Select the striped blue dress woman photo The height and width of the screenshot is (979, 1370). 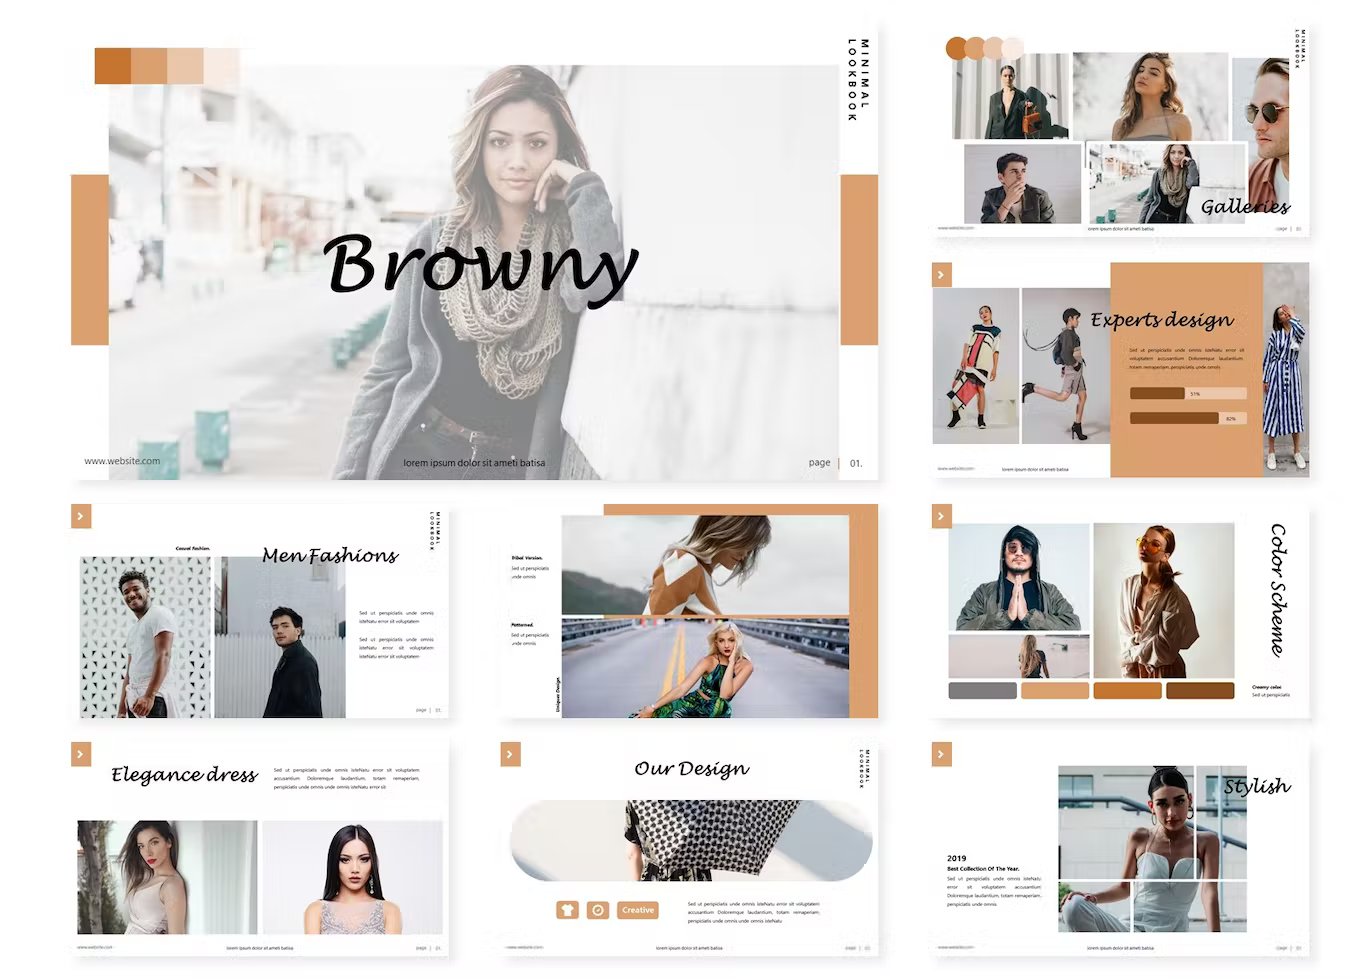1286,369
